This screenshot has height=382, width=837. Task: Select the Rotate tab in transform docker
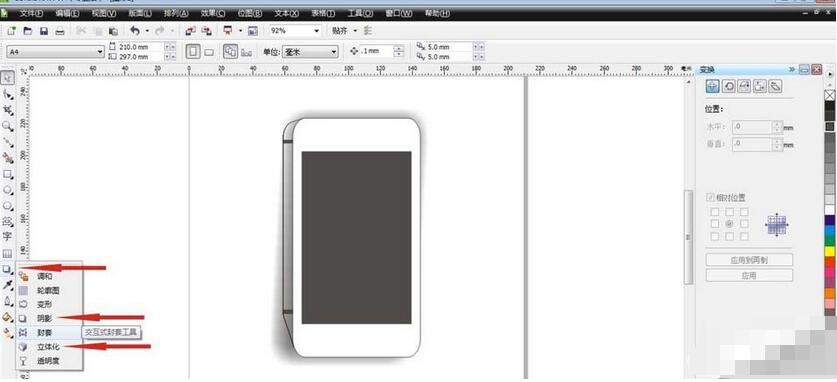pyautogui.click(x=728, y=86)
